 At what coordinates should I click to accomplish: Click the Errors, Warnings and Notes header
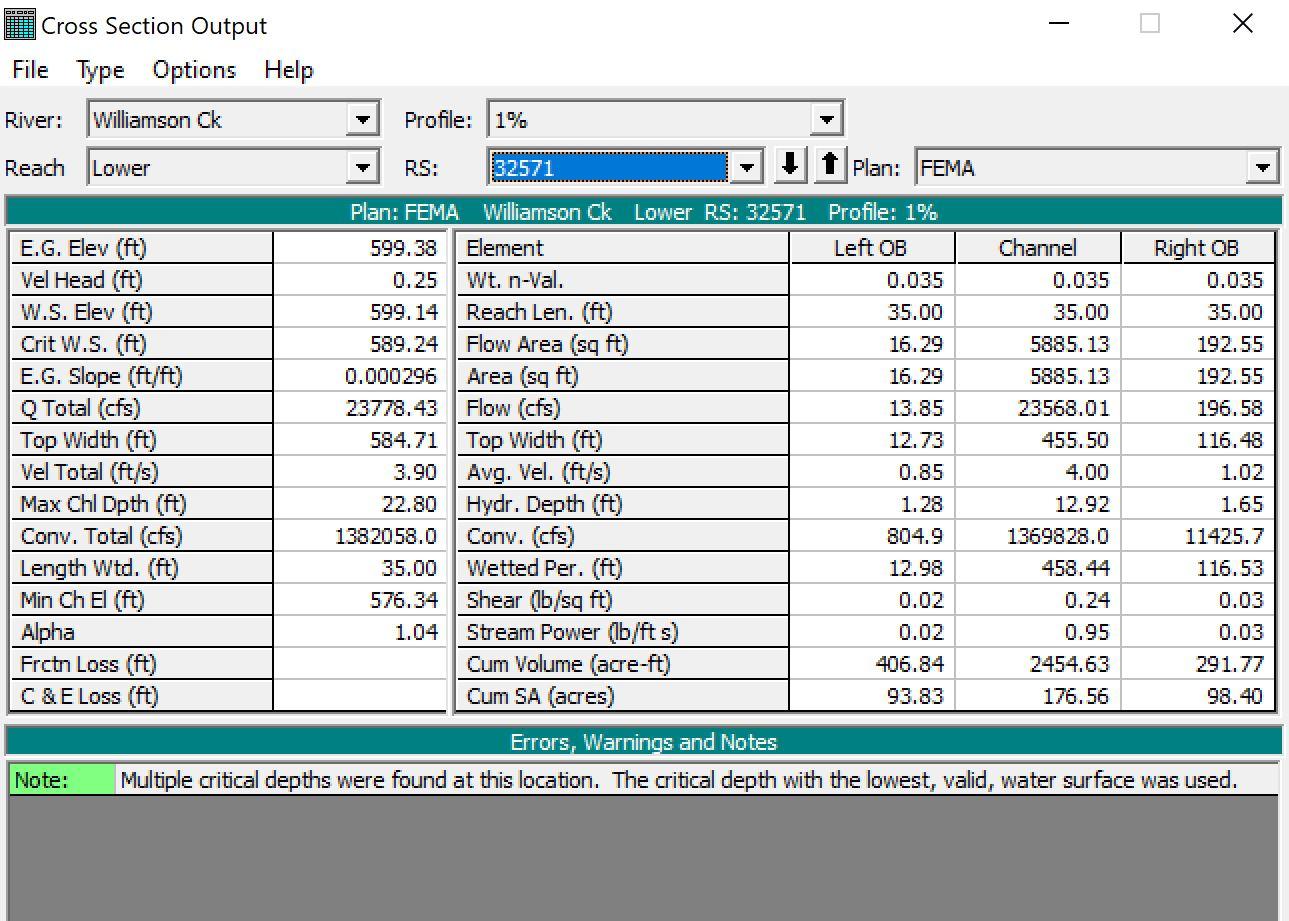(x=644, y=742)
